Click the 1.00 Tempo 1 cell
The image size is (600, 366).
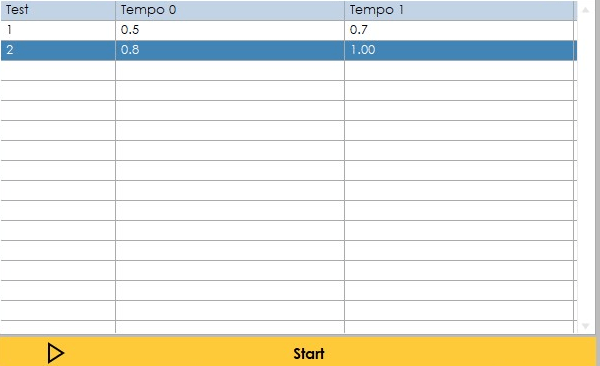coord(459,50)
